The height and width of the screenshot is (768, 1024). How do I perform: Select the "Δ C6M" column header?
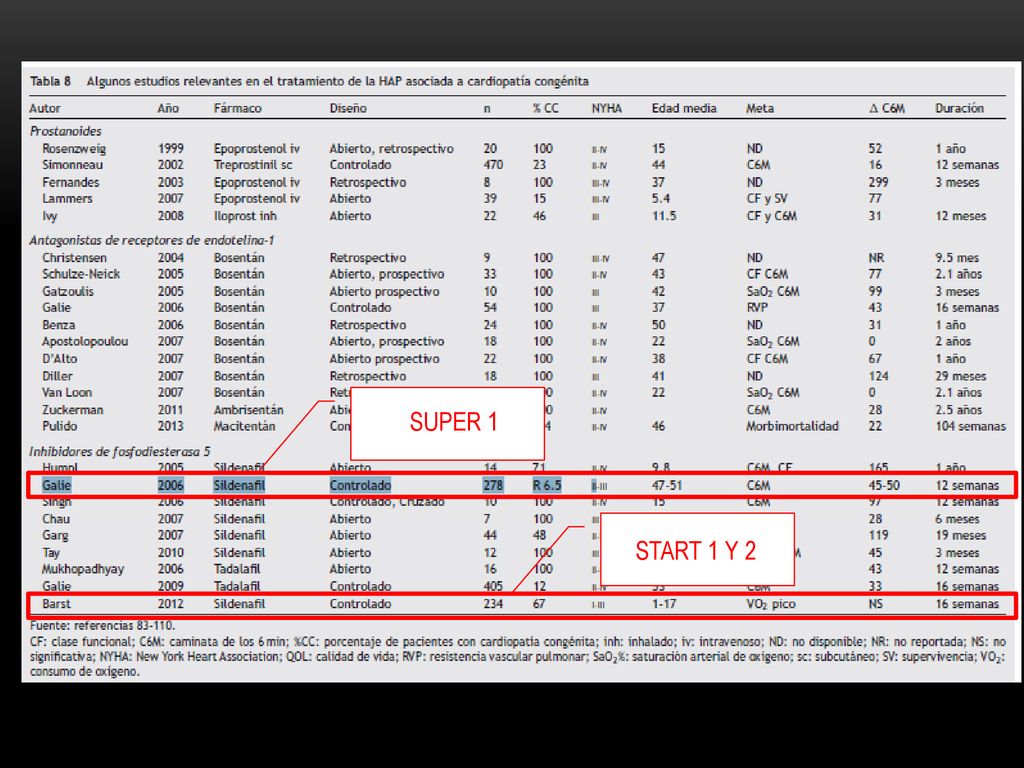(x=887, y=108)
